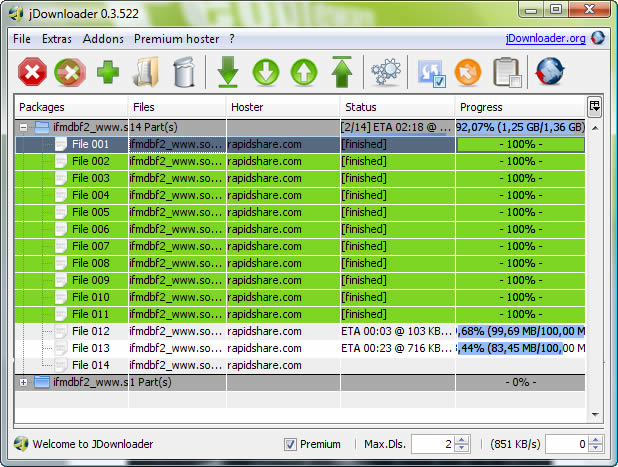Click the clipboard monitoring icon
Screen dimensions: 618x467
[508, 72]
